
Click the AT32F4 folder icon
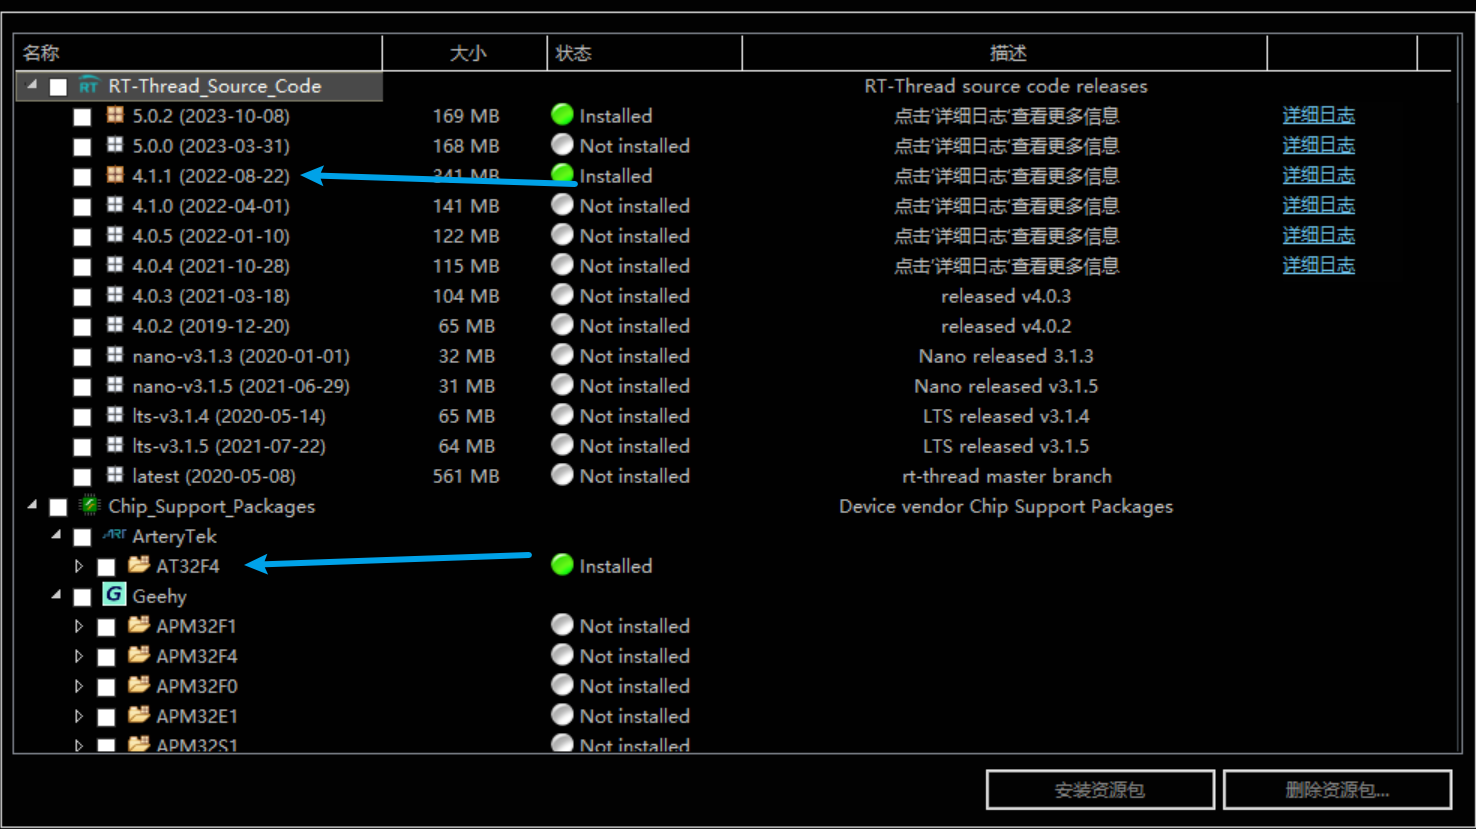click(139, 565)
